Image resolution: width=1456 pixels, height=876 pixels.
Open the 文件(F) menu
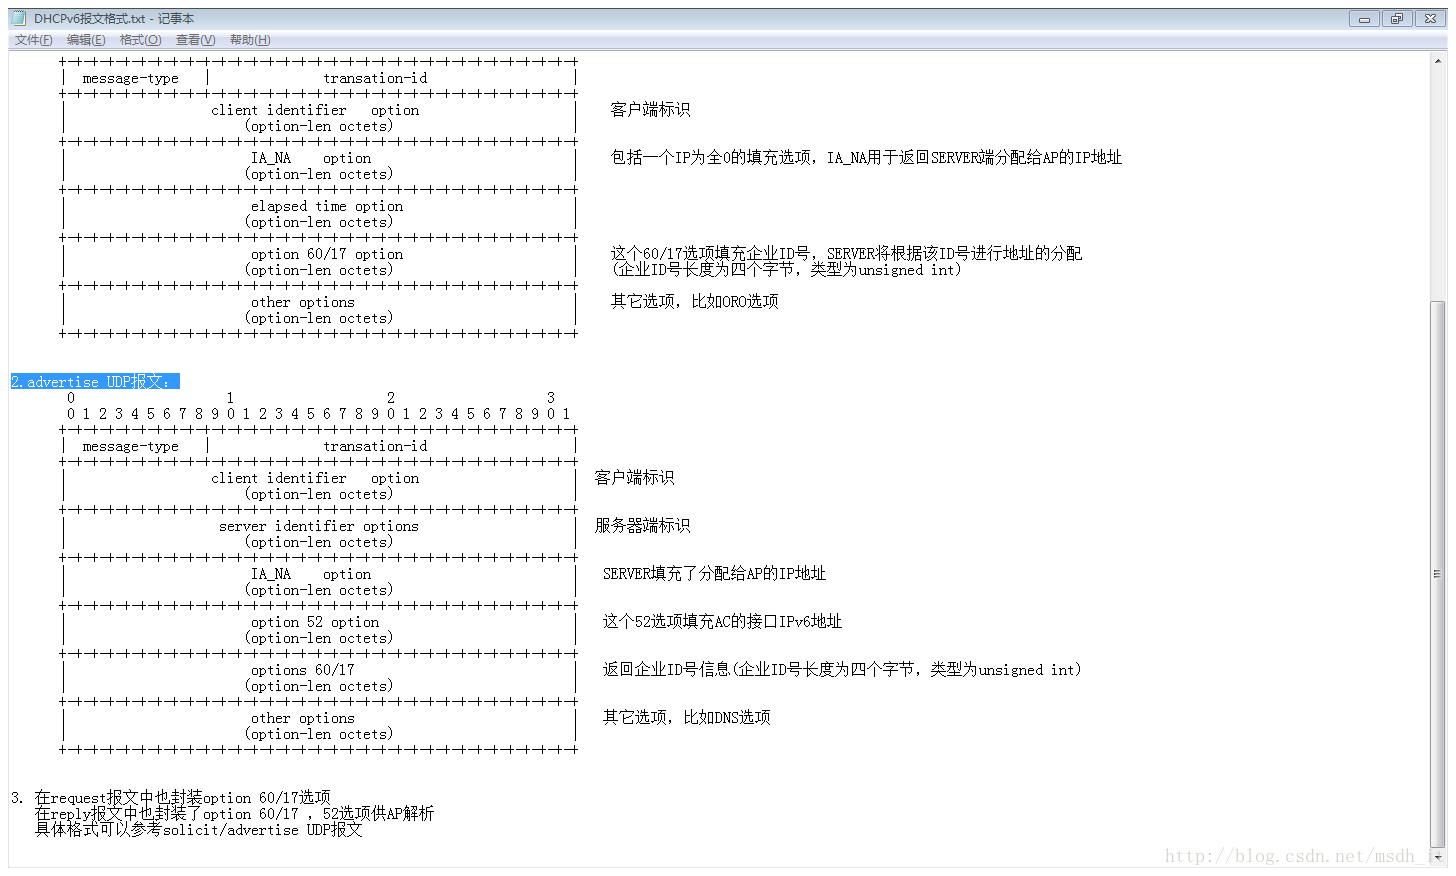point(33,40)
